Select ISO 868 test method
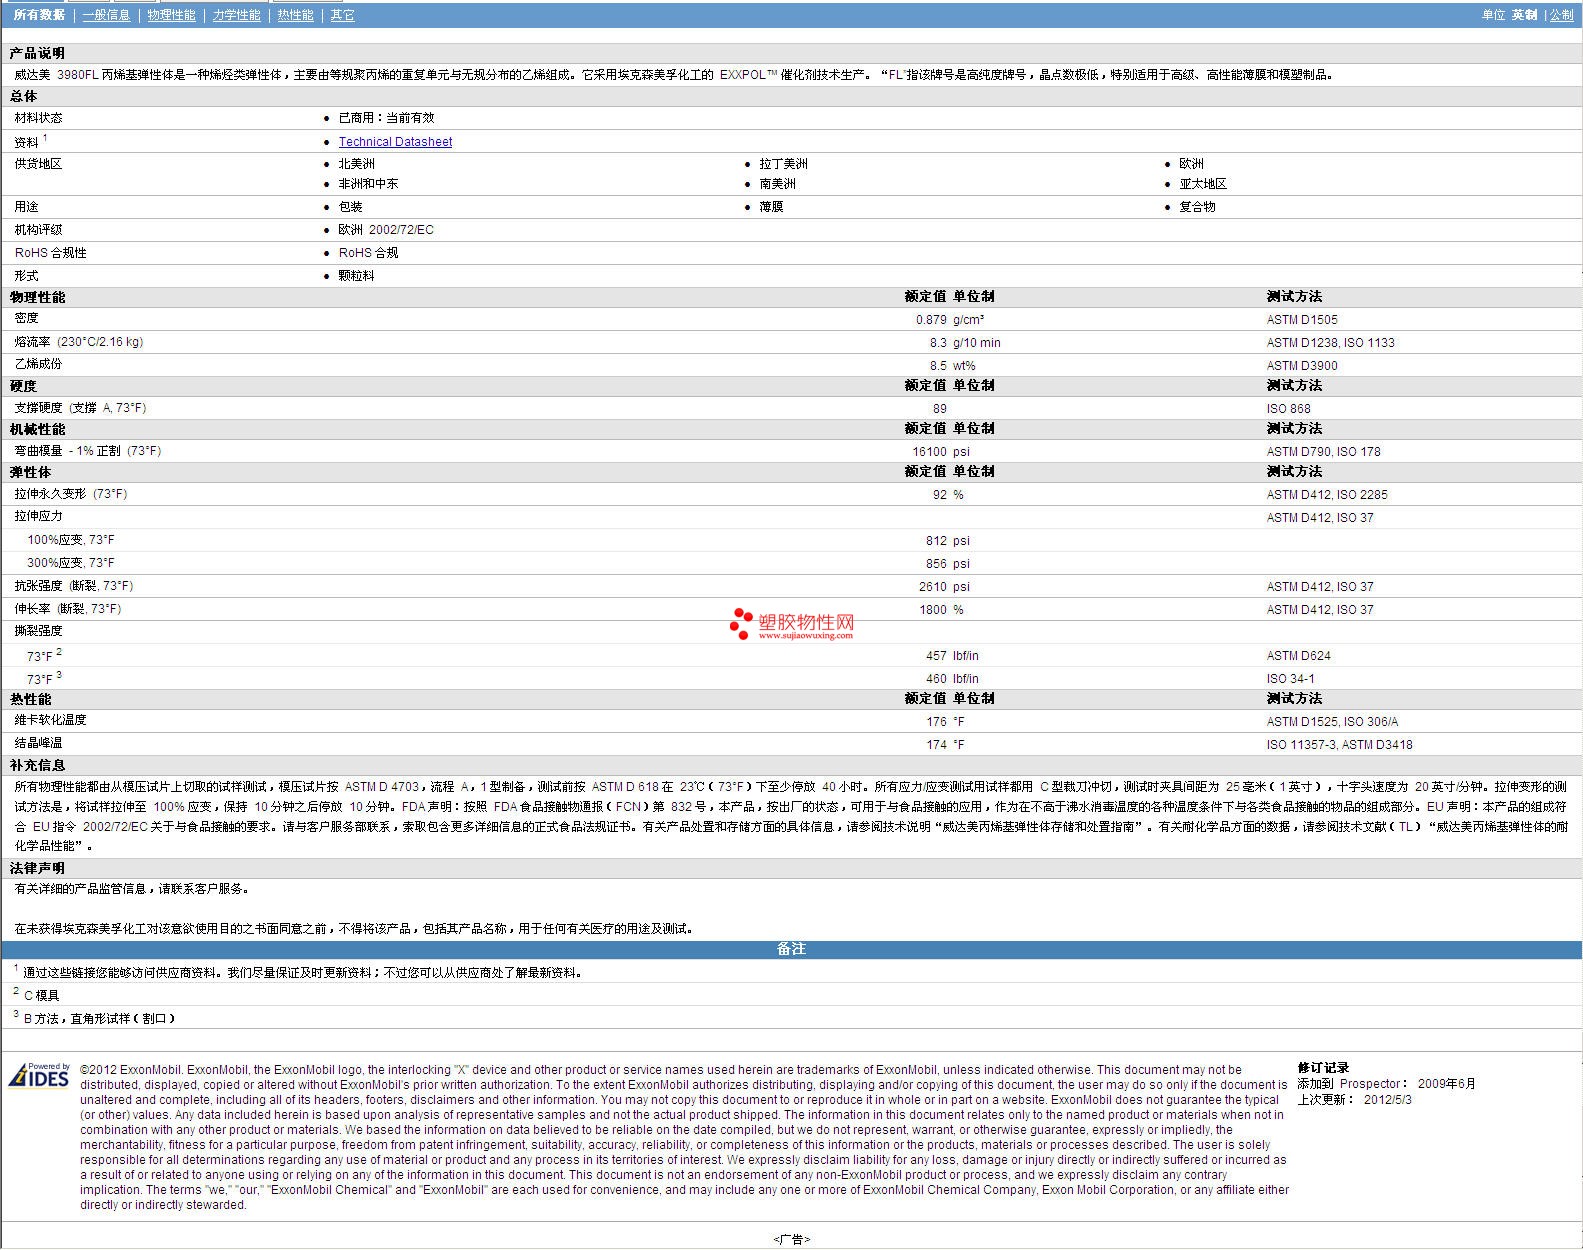This screenshot has height=1250, width=1583. [x=1288, y=409]
